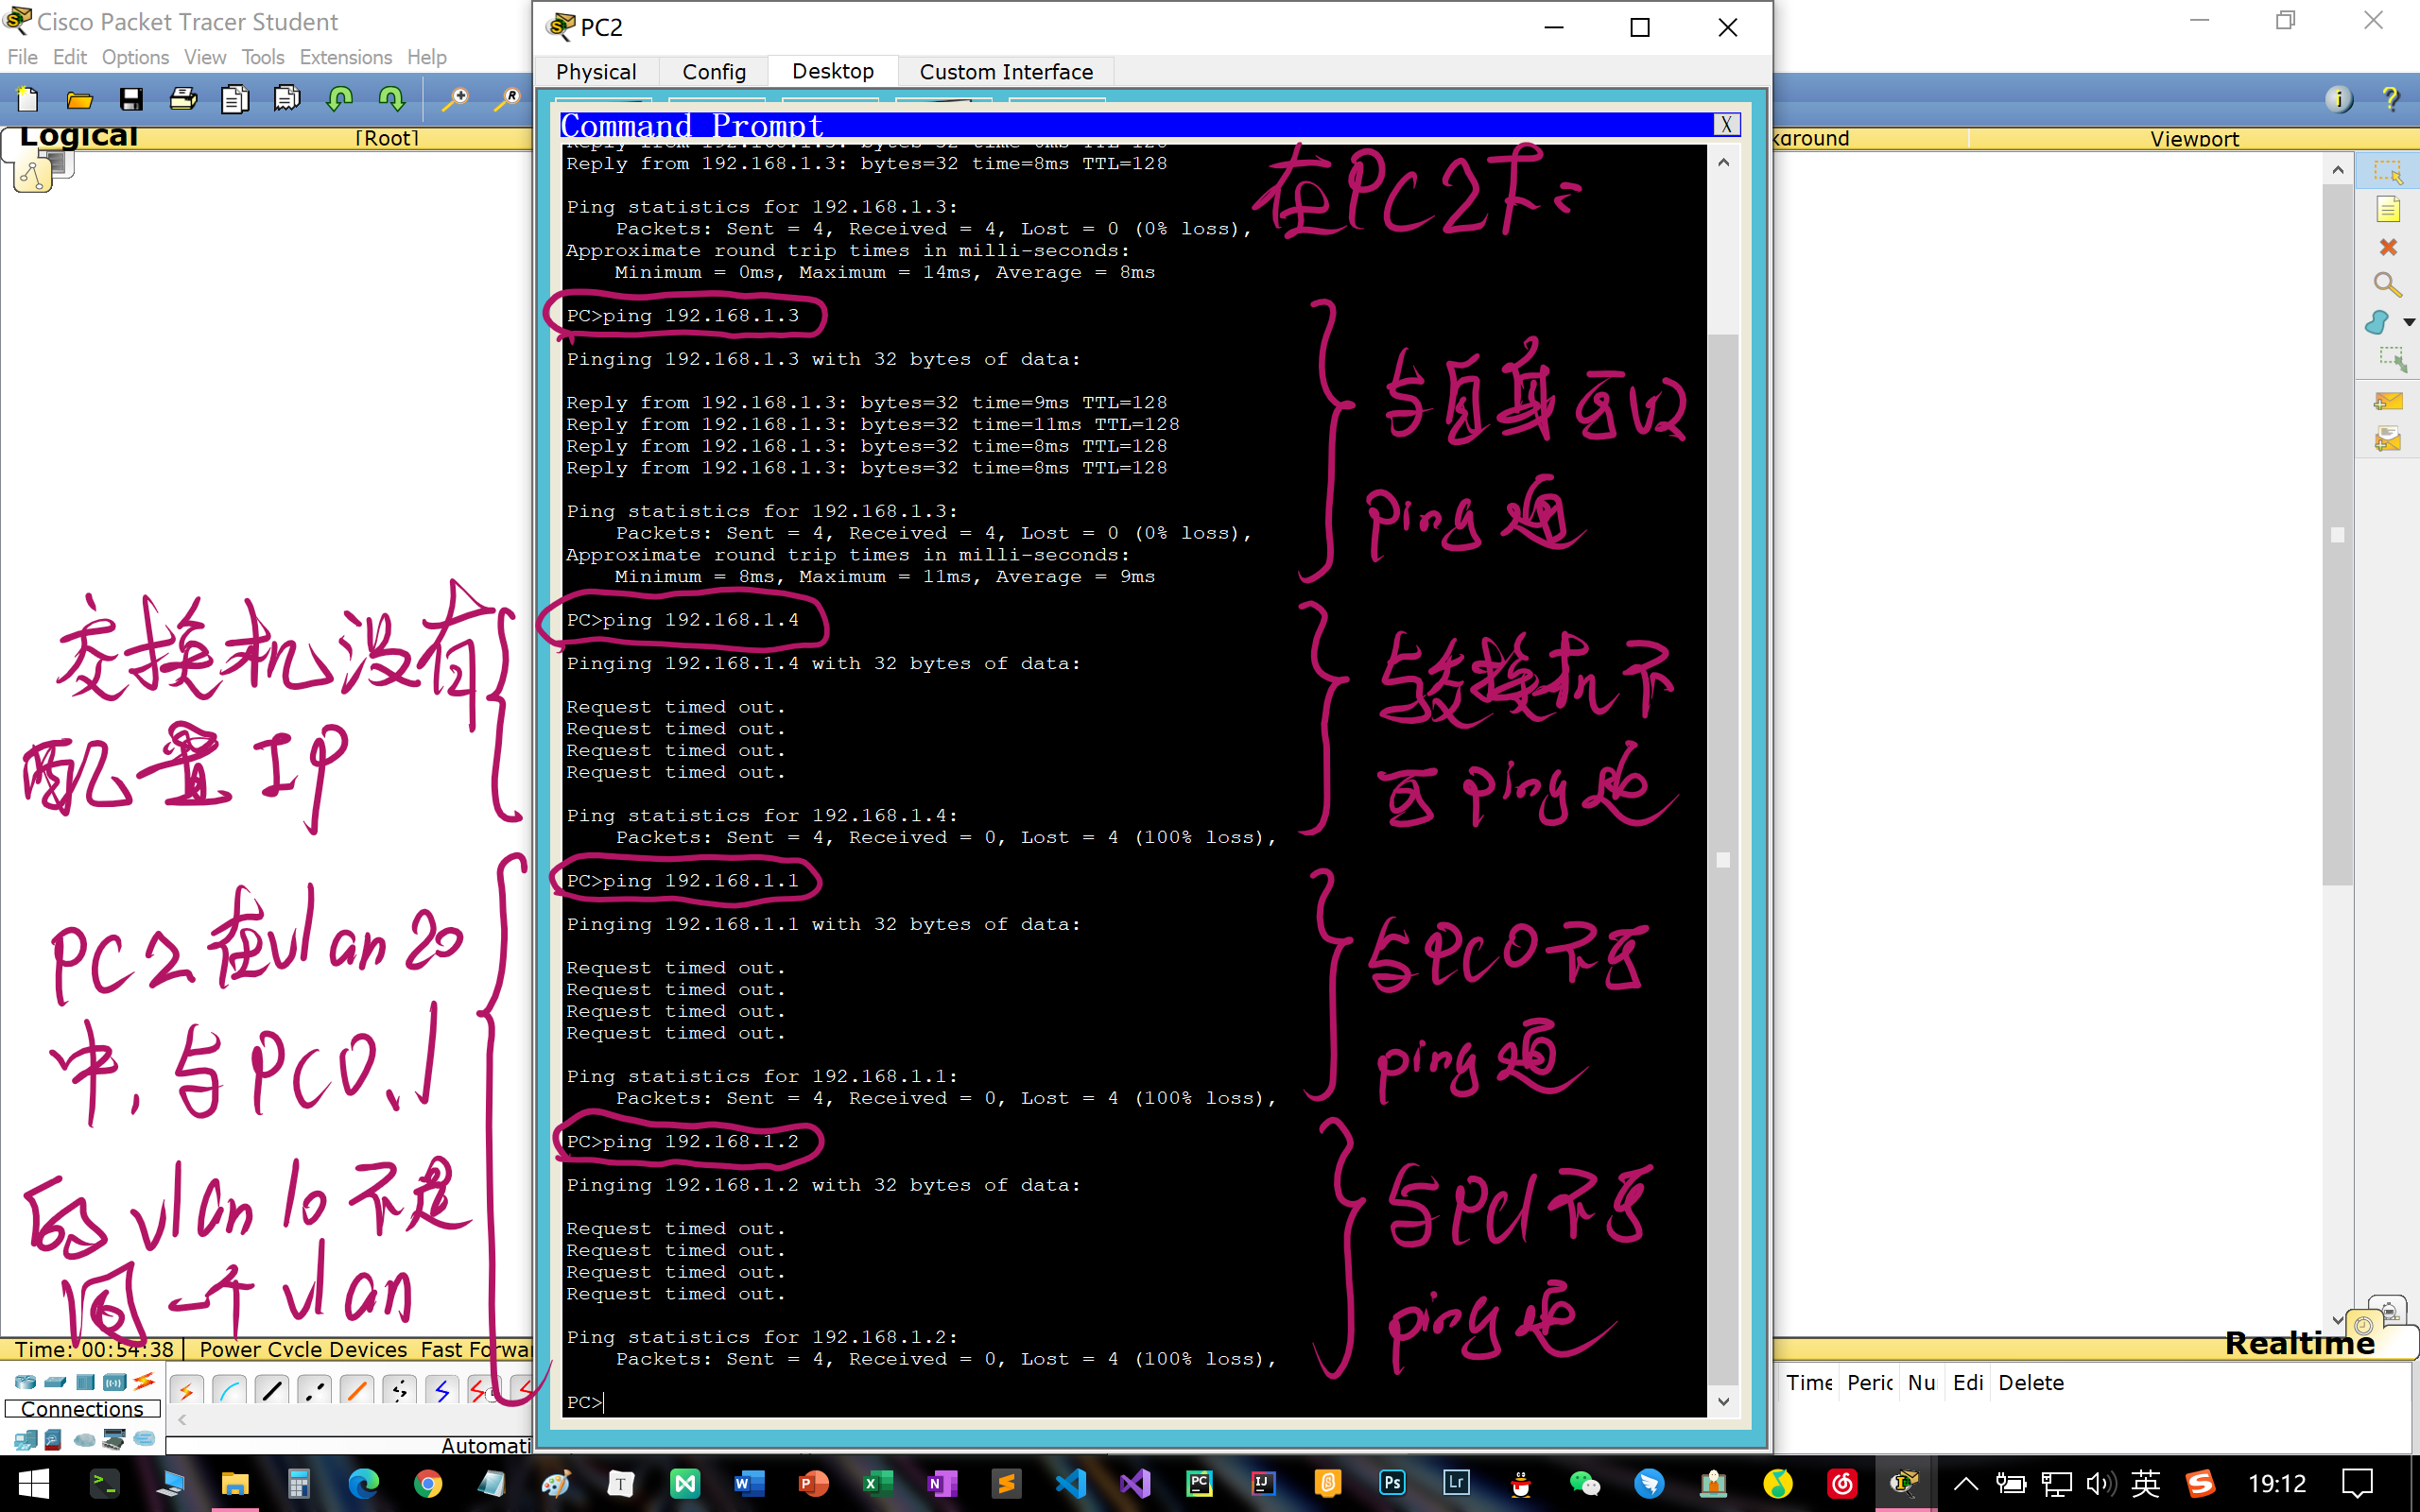Select the Wireless Devices category
Image resolution: width=2420 pixels, height=1512 pixels.
114,1382
